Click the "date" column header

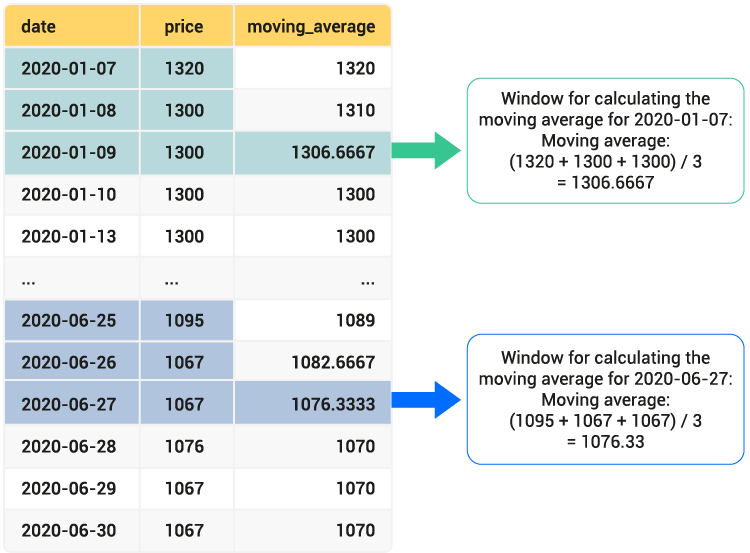(x=72, y=26)
